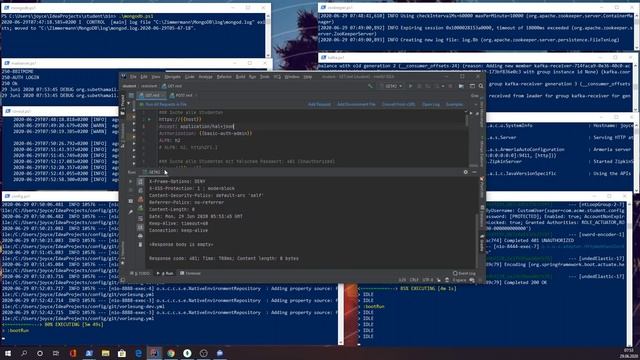The image size is (640, 360).
Task: Click the Convert from cURL link
Action: point(398,104)
